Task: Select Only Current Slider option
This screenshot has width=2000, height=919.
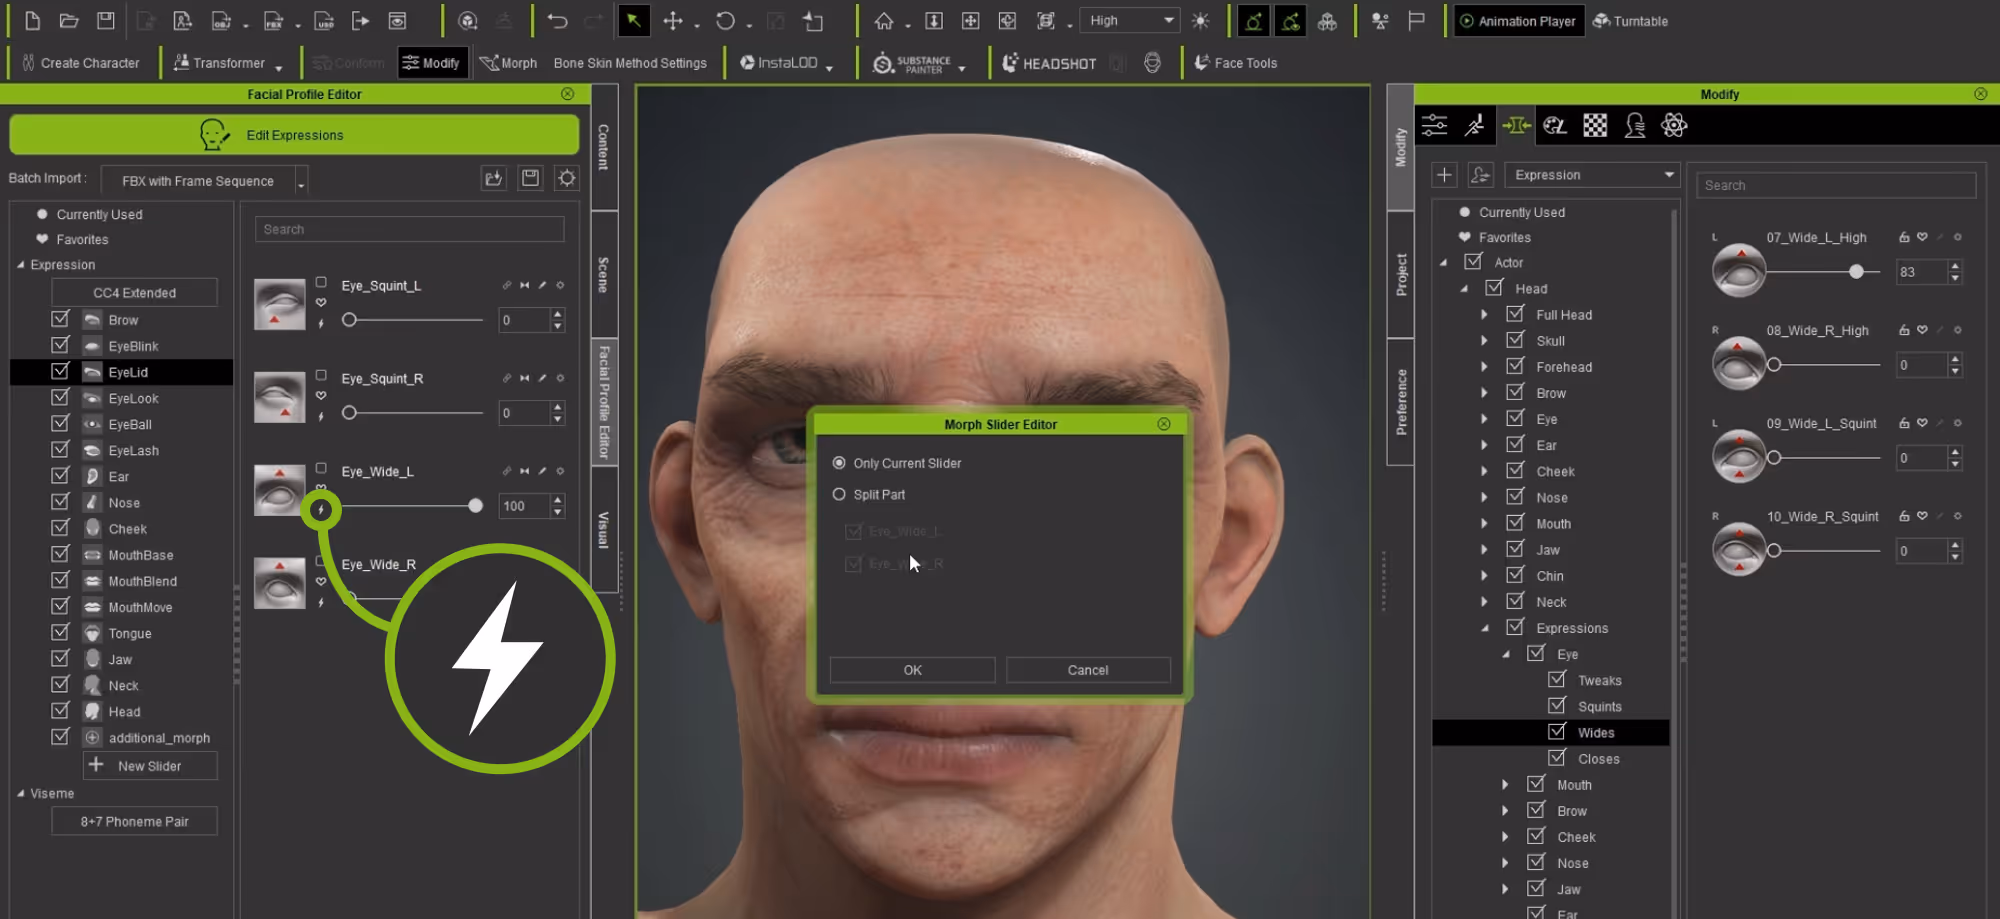Action: coord(839,463)
